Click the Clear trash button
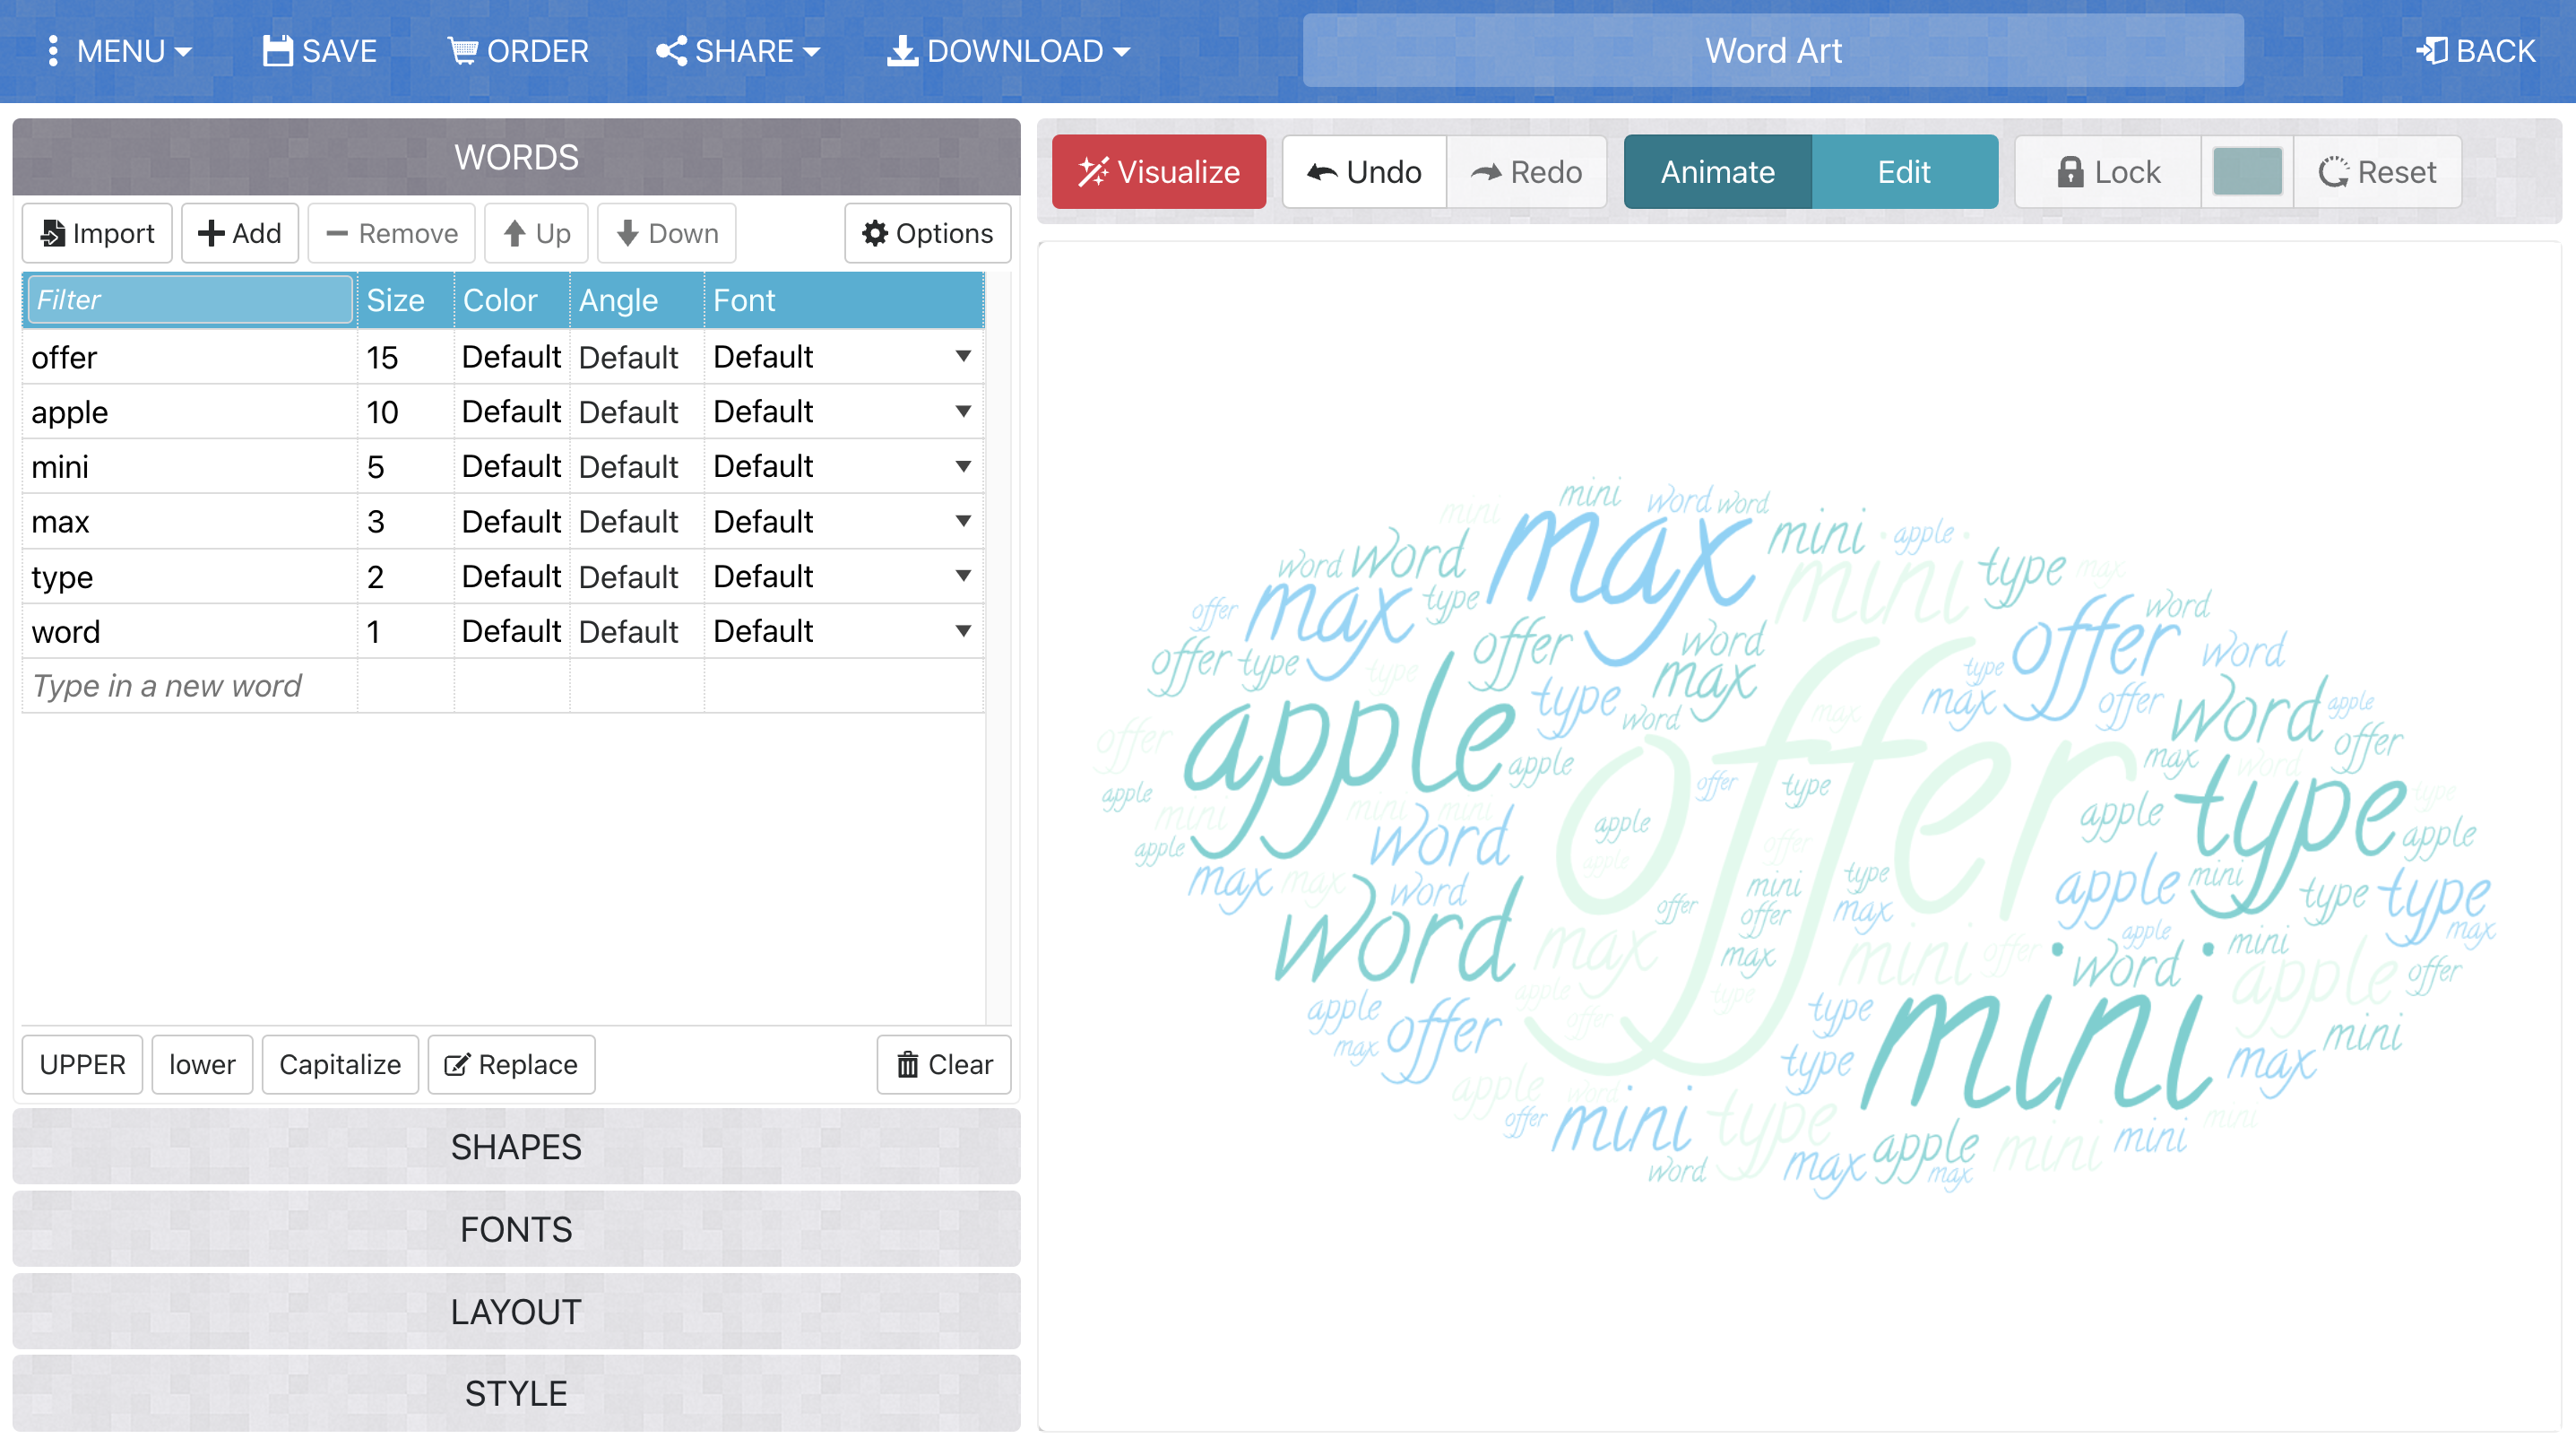This screenshot has height=1447, width=2576. [944, 1064]
